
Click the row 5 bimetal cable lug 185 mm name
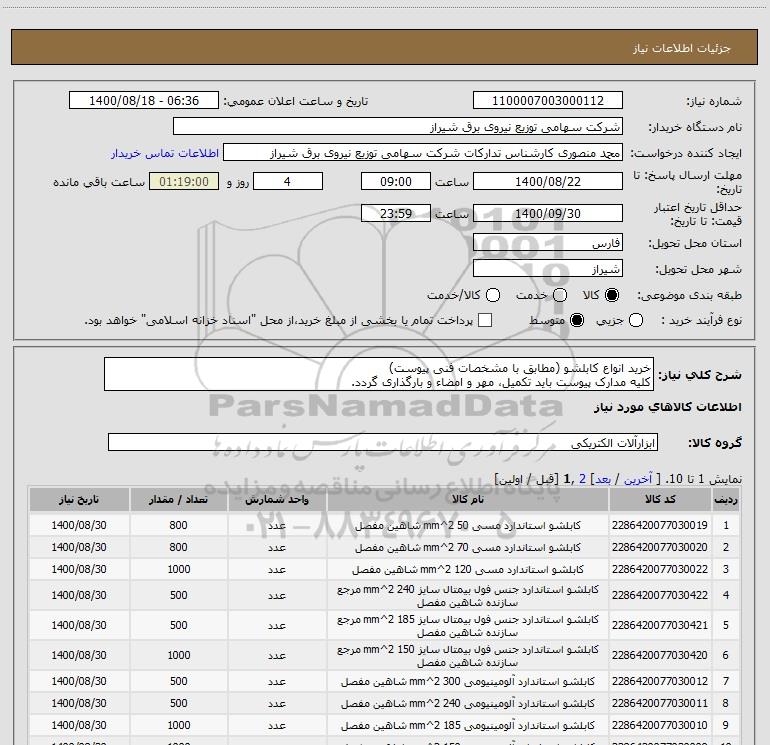(x=468, y=626)
